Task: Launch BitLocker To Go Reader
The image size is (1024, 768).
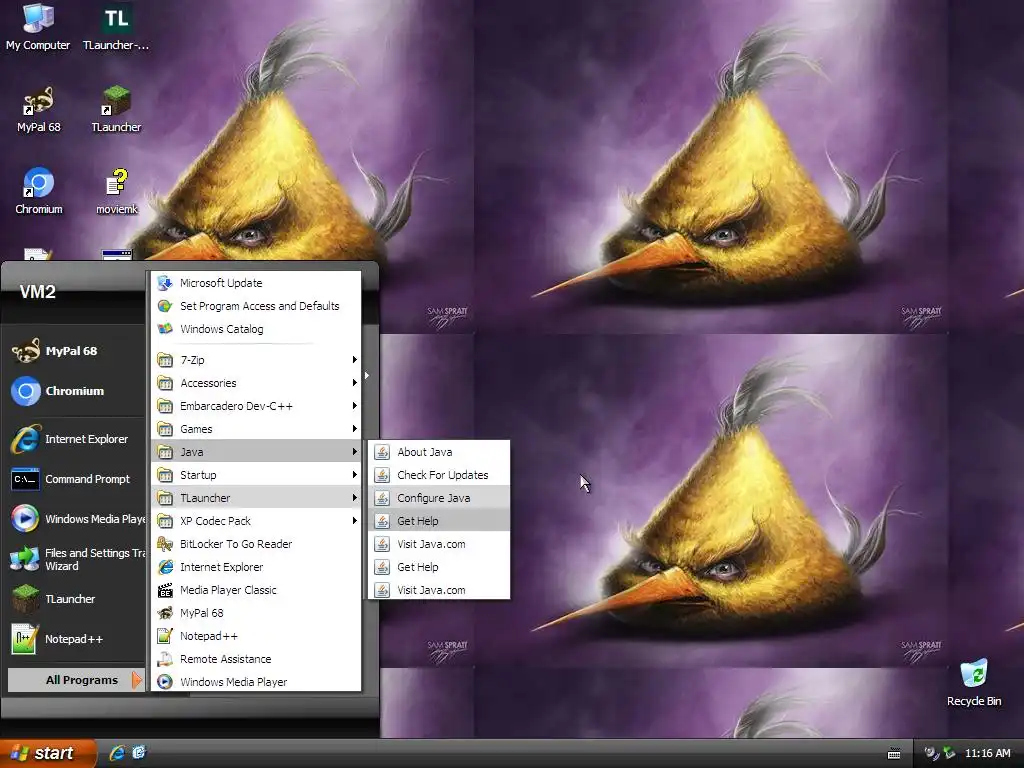Action: coord(256,544)
